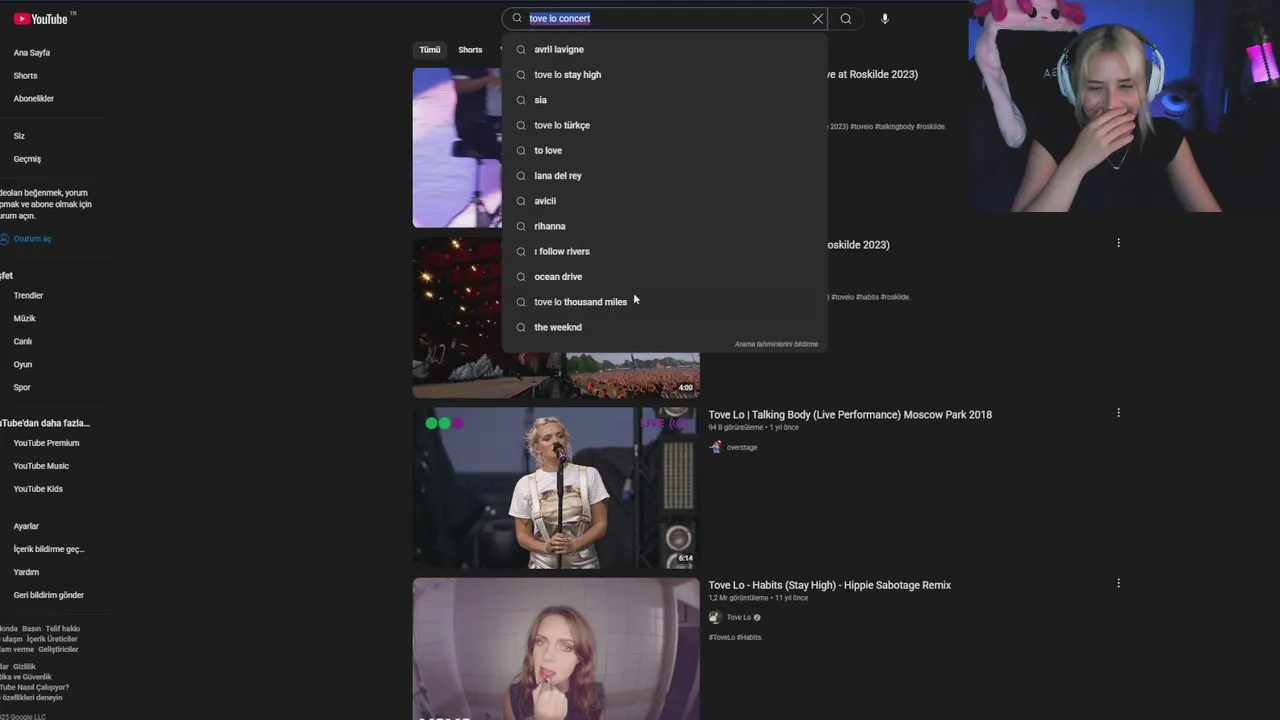1280x720 pixels.
Task: Click overstage channel avatar icon
Action: 715,447
